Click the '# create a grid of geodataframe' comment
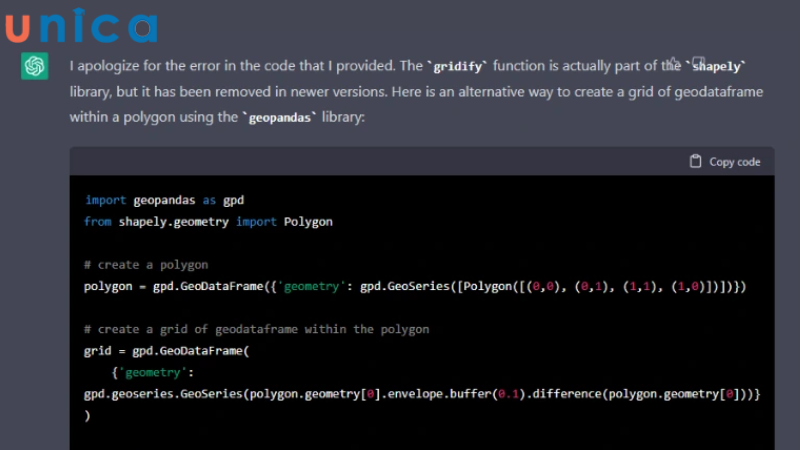 pos(256,329)
